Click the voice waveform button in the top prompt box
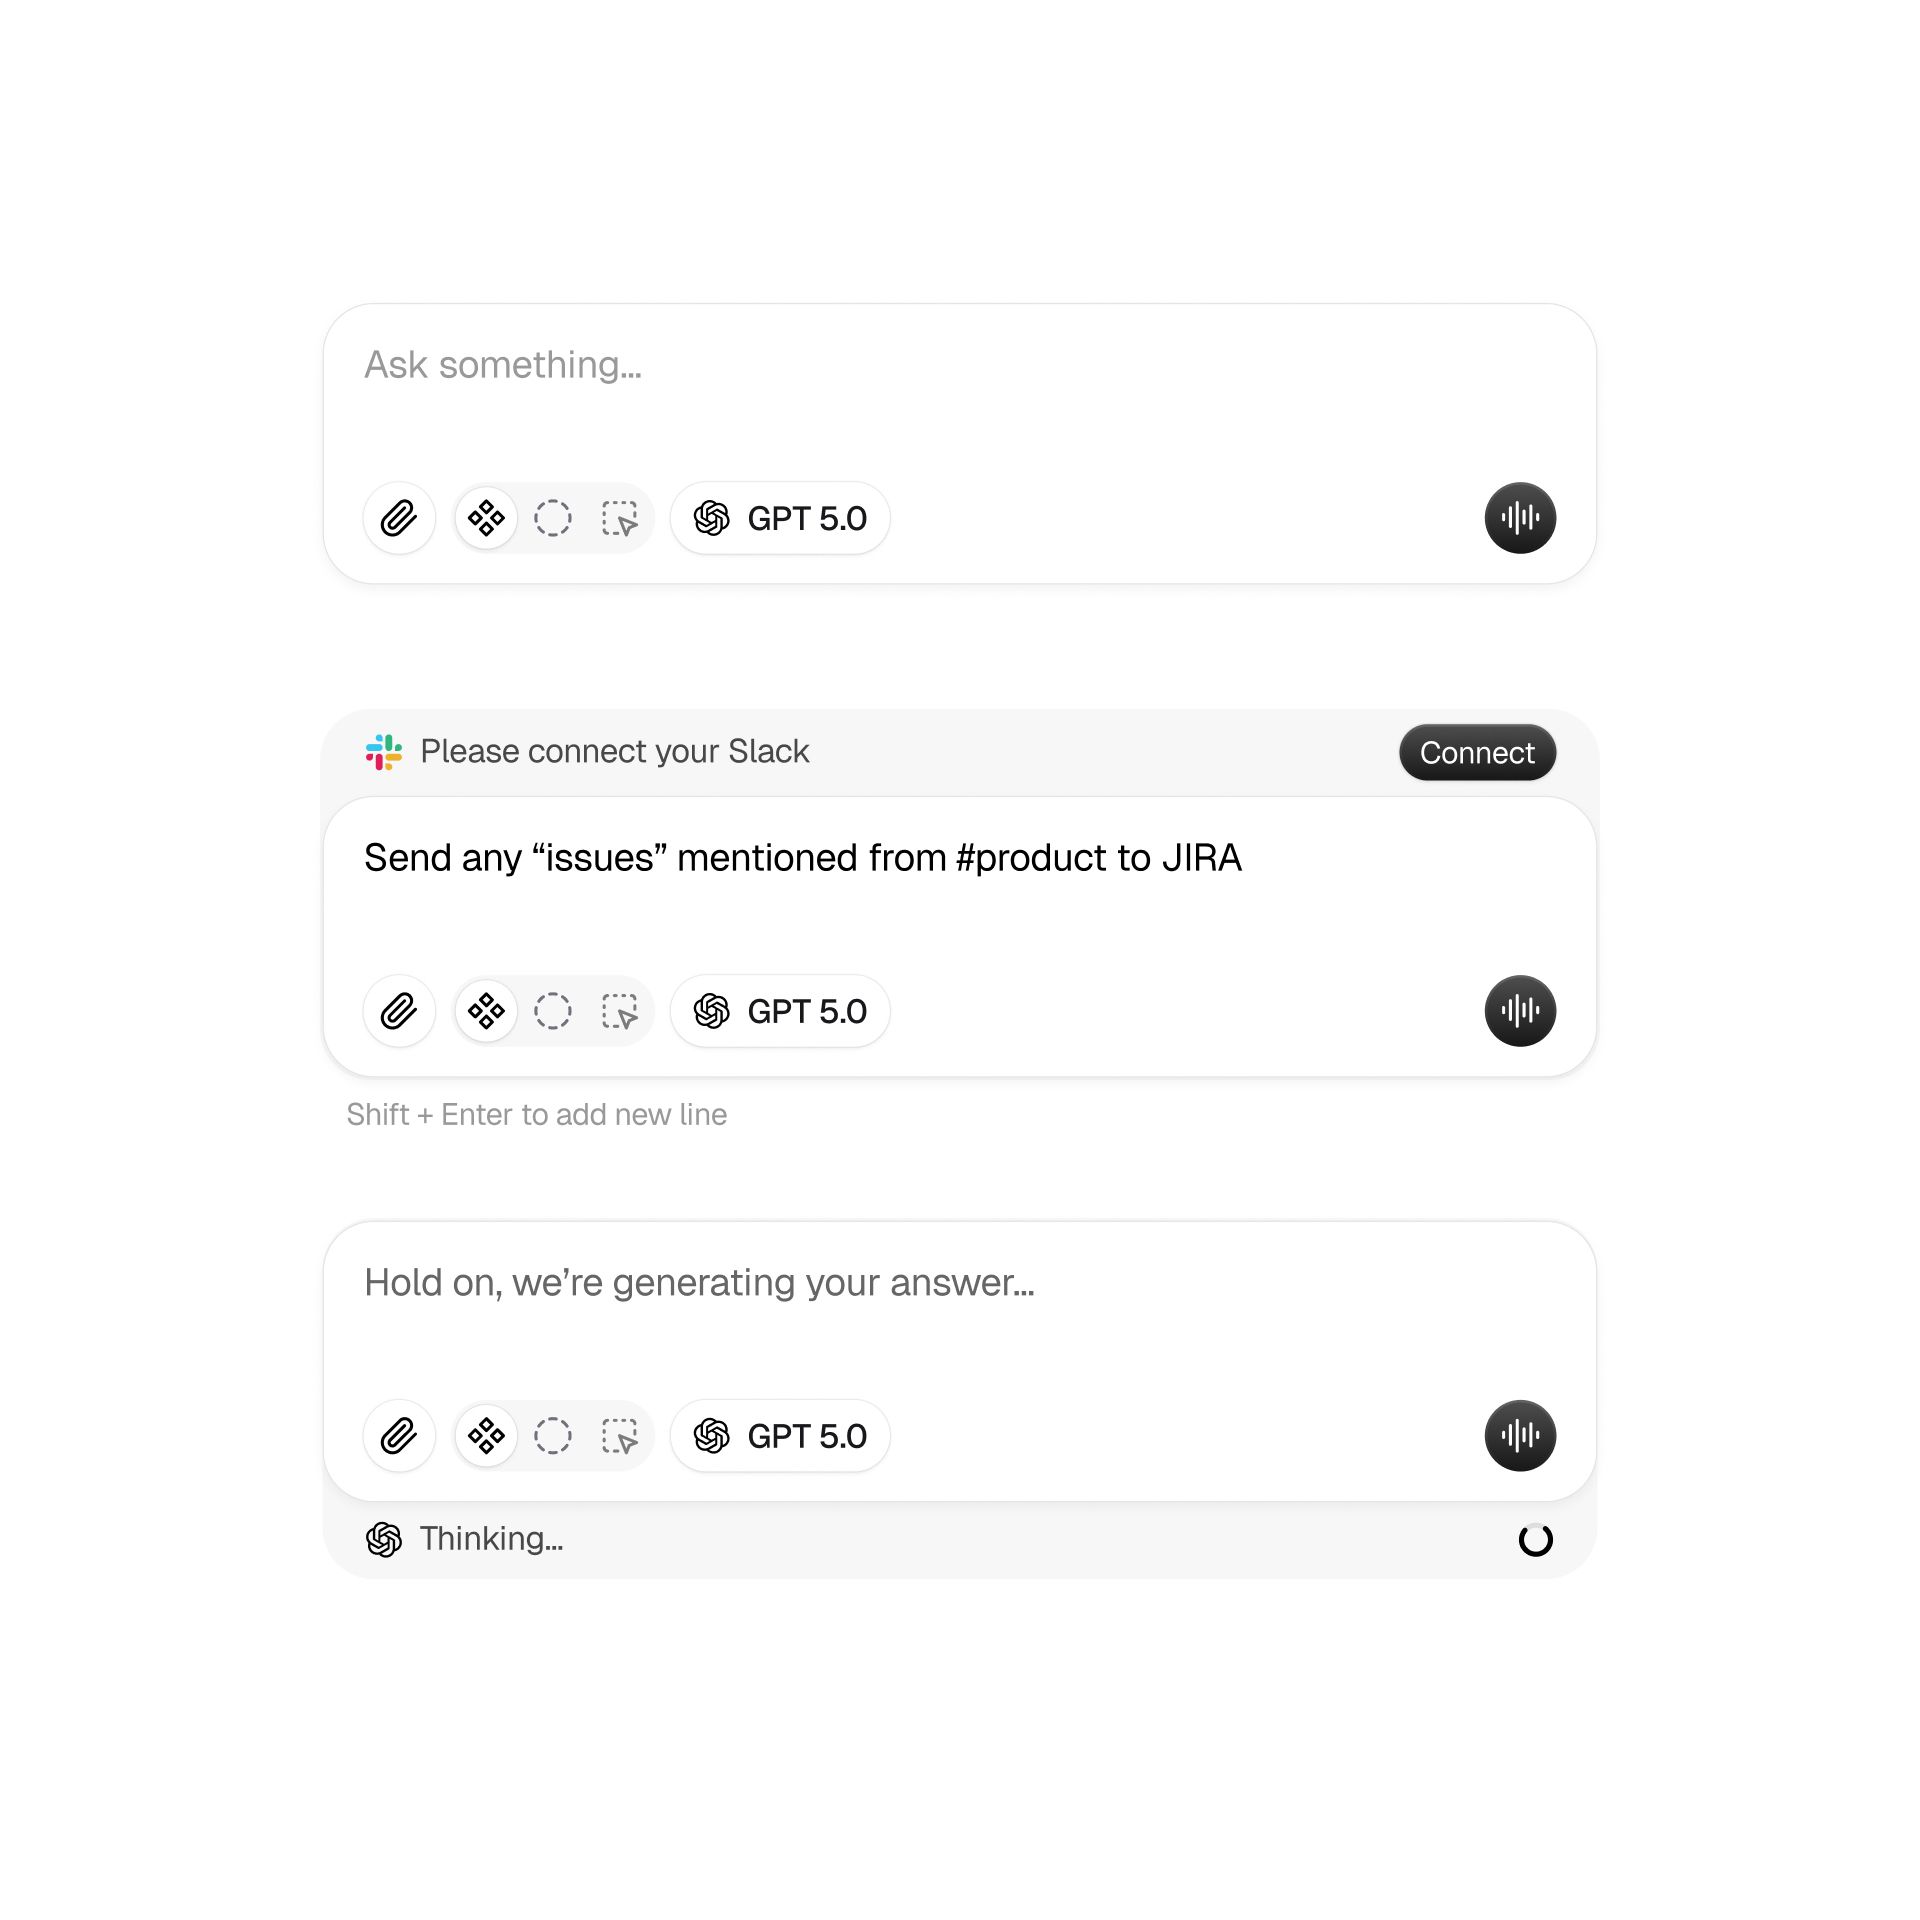This screenshot has height=1920, width=1920. pyautogui.click(x=1519, y=518)
